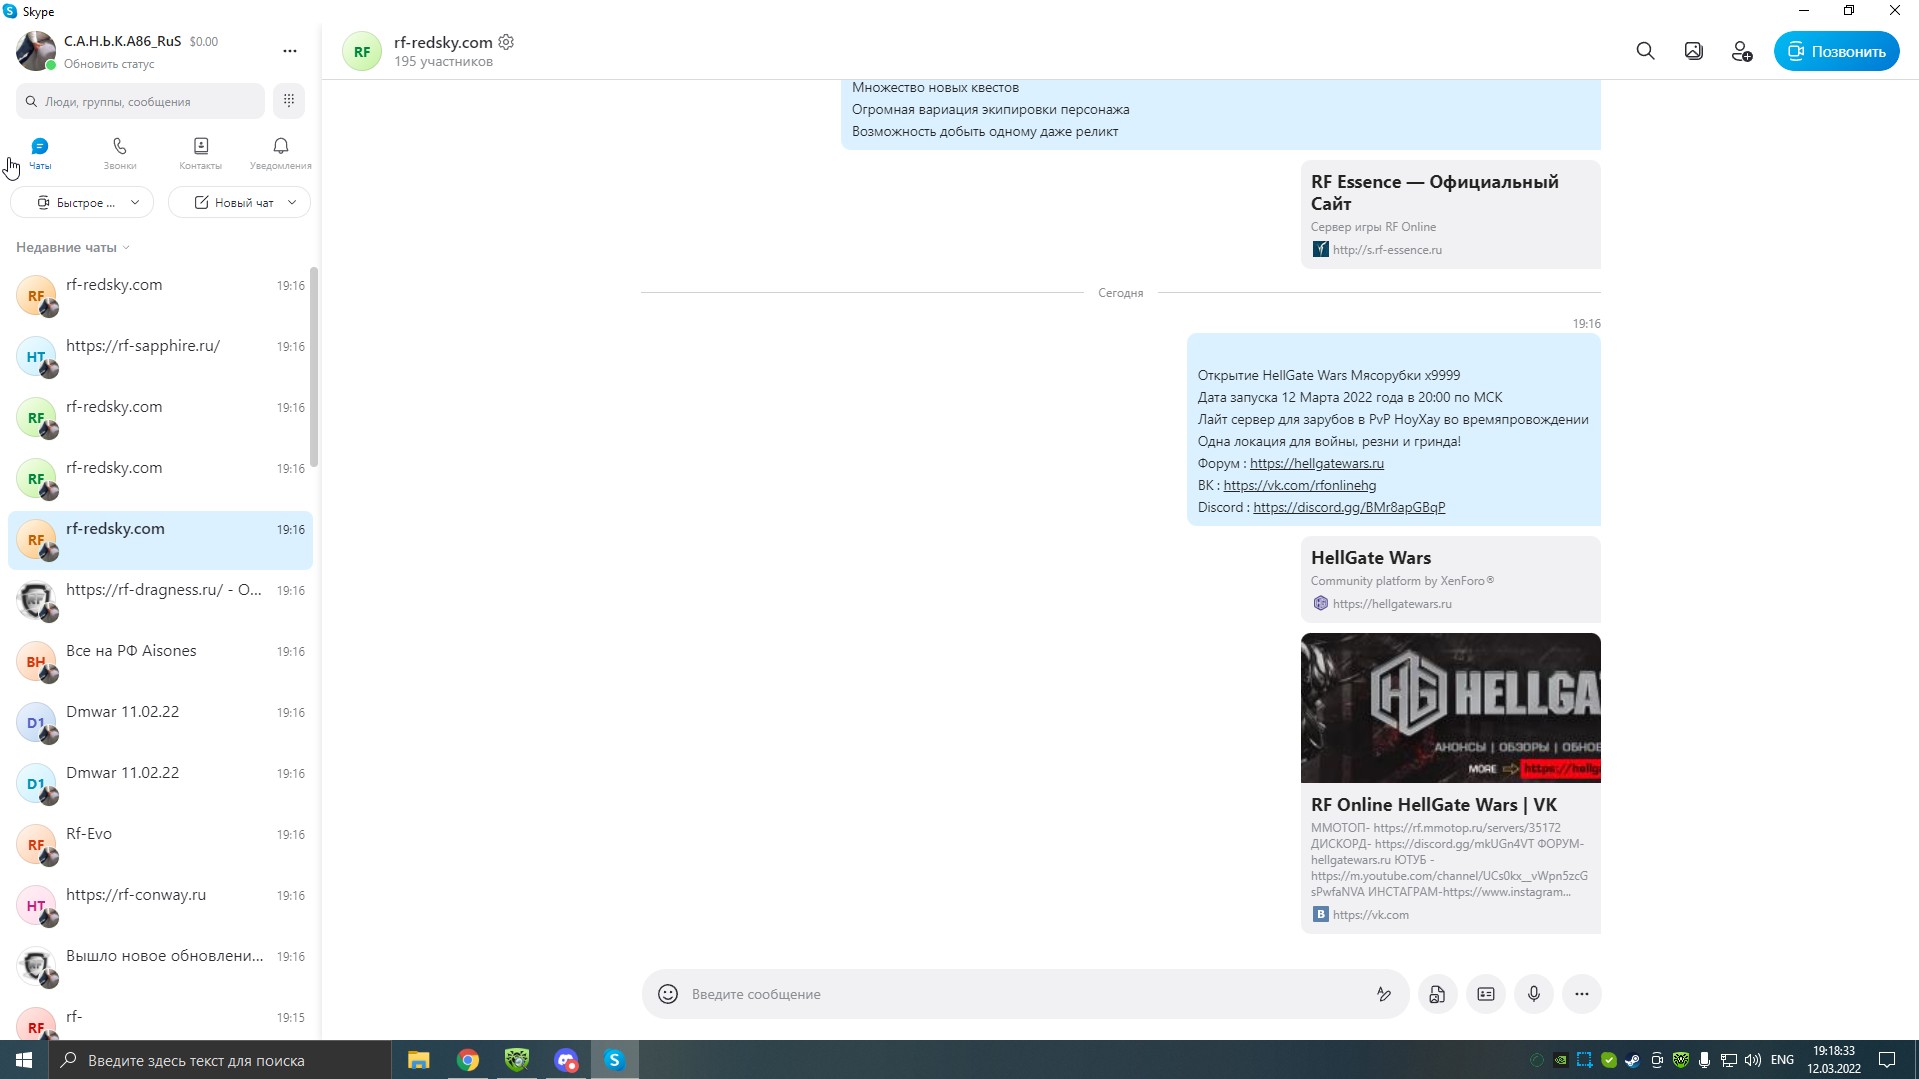Click the message input field Введите сообщение
This screenshot has width=1919, height=1079.
(1025, 994)
